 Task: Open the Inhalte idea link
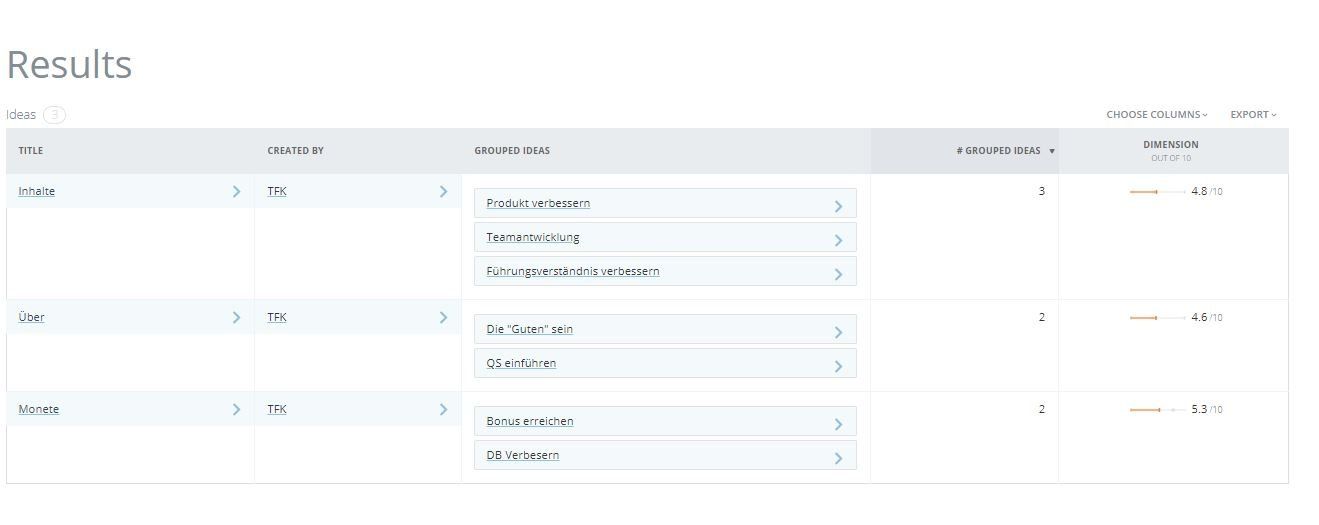click(x=37, y=191)
